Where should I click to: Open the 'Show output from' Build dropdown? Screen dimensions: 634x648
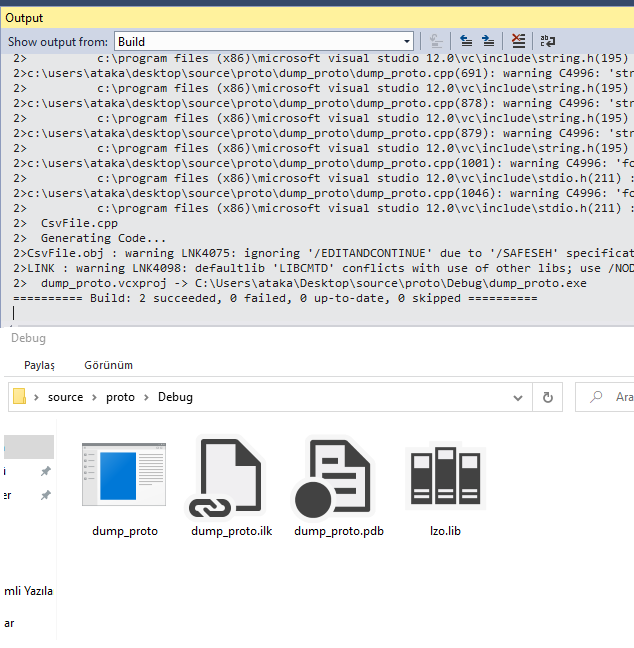(x=264, y=41)
